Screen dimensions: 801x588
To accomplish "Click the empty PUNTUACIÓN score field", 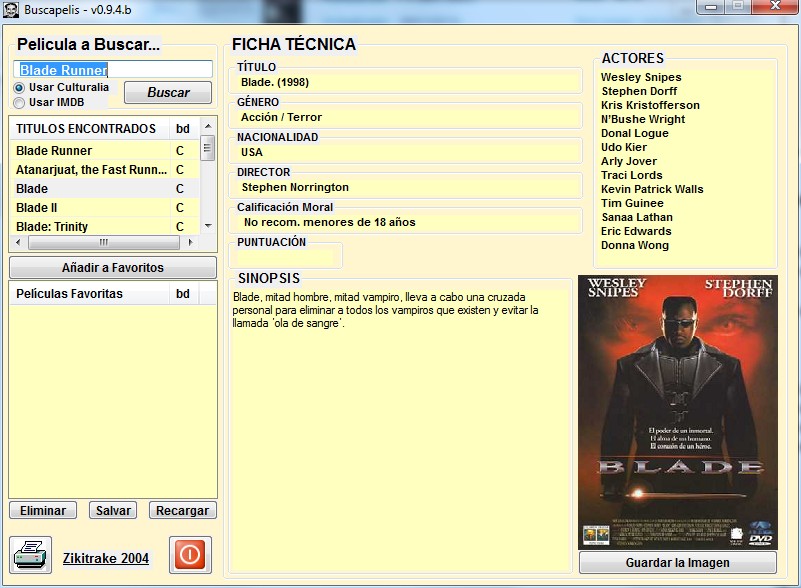I will point(286,256).
